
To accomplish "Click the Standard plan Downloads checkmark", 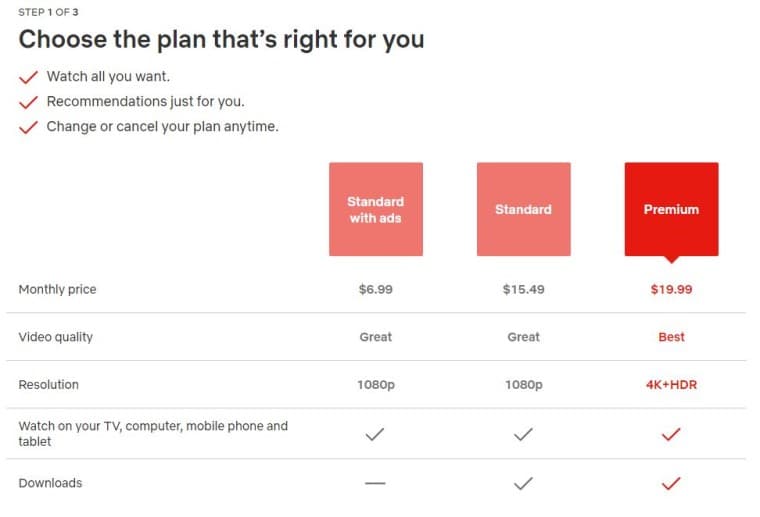I will (x=523, y=483).
